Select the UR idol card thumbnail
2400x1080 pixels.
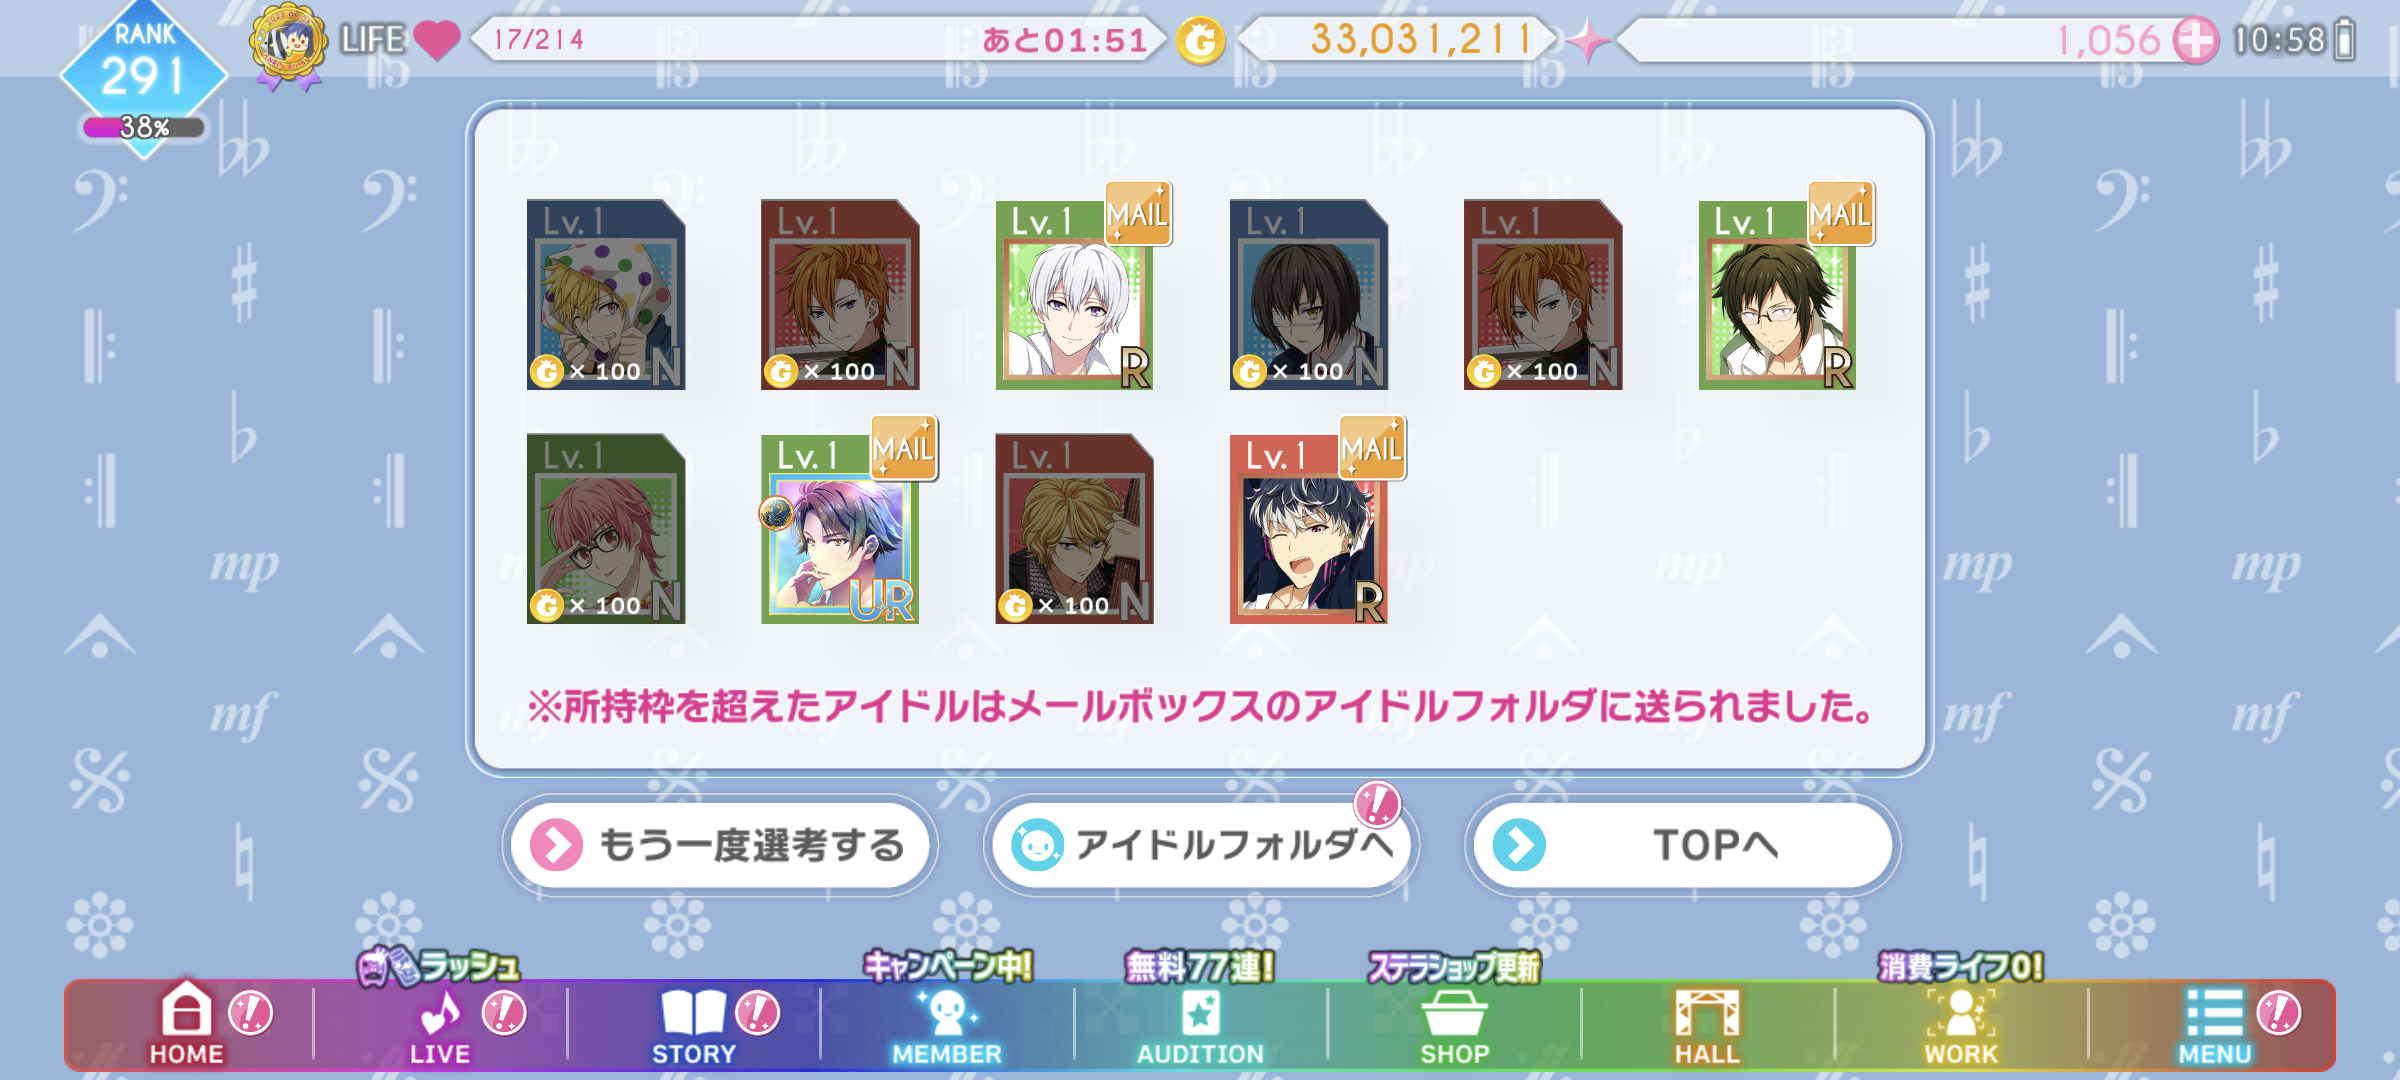(840, 529)
